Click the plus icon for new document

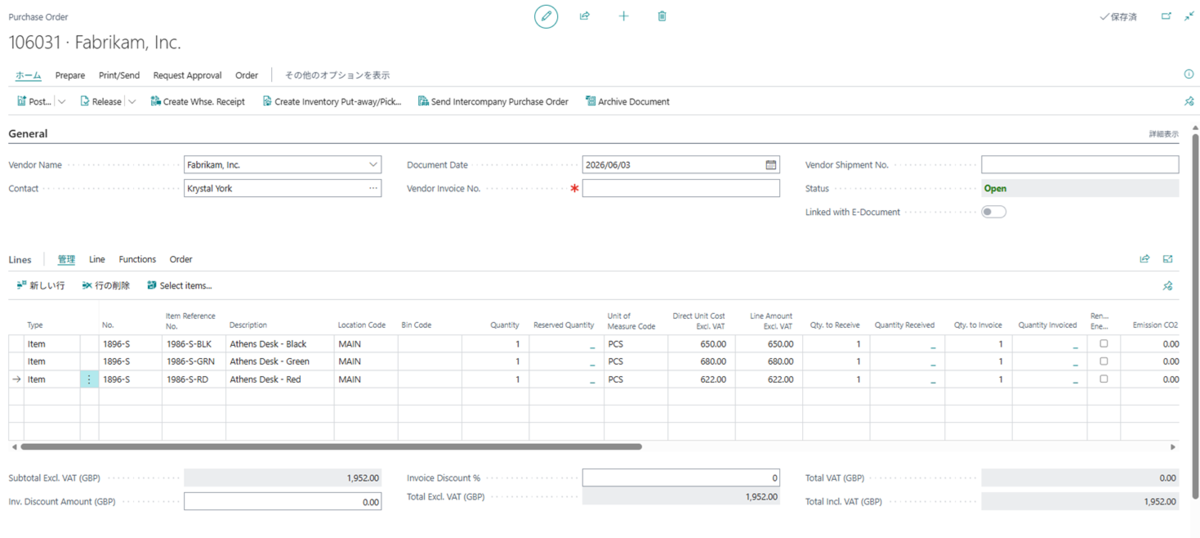coord(623,16)
